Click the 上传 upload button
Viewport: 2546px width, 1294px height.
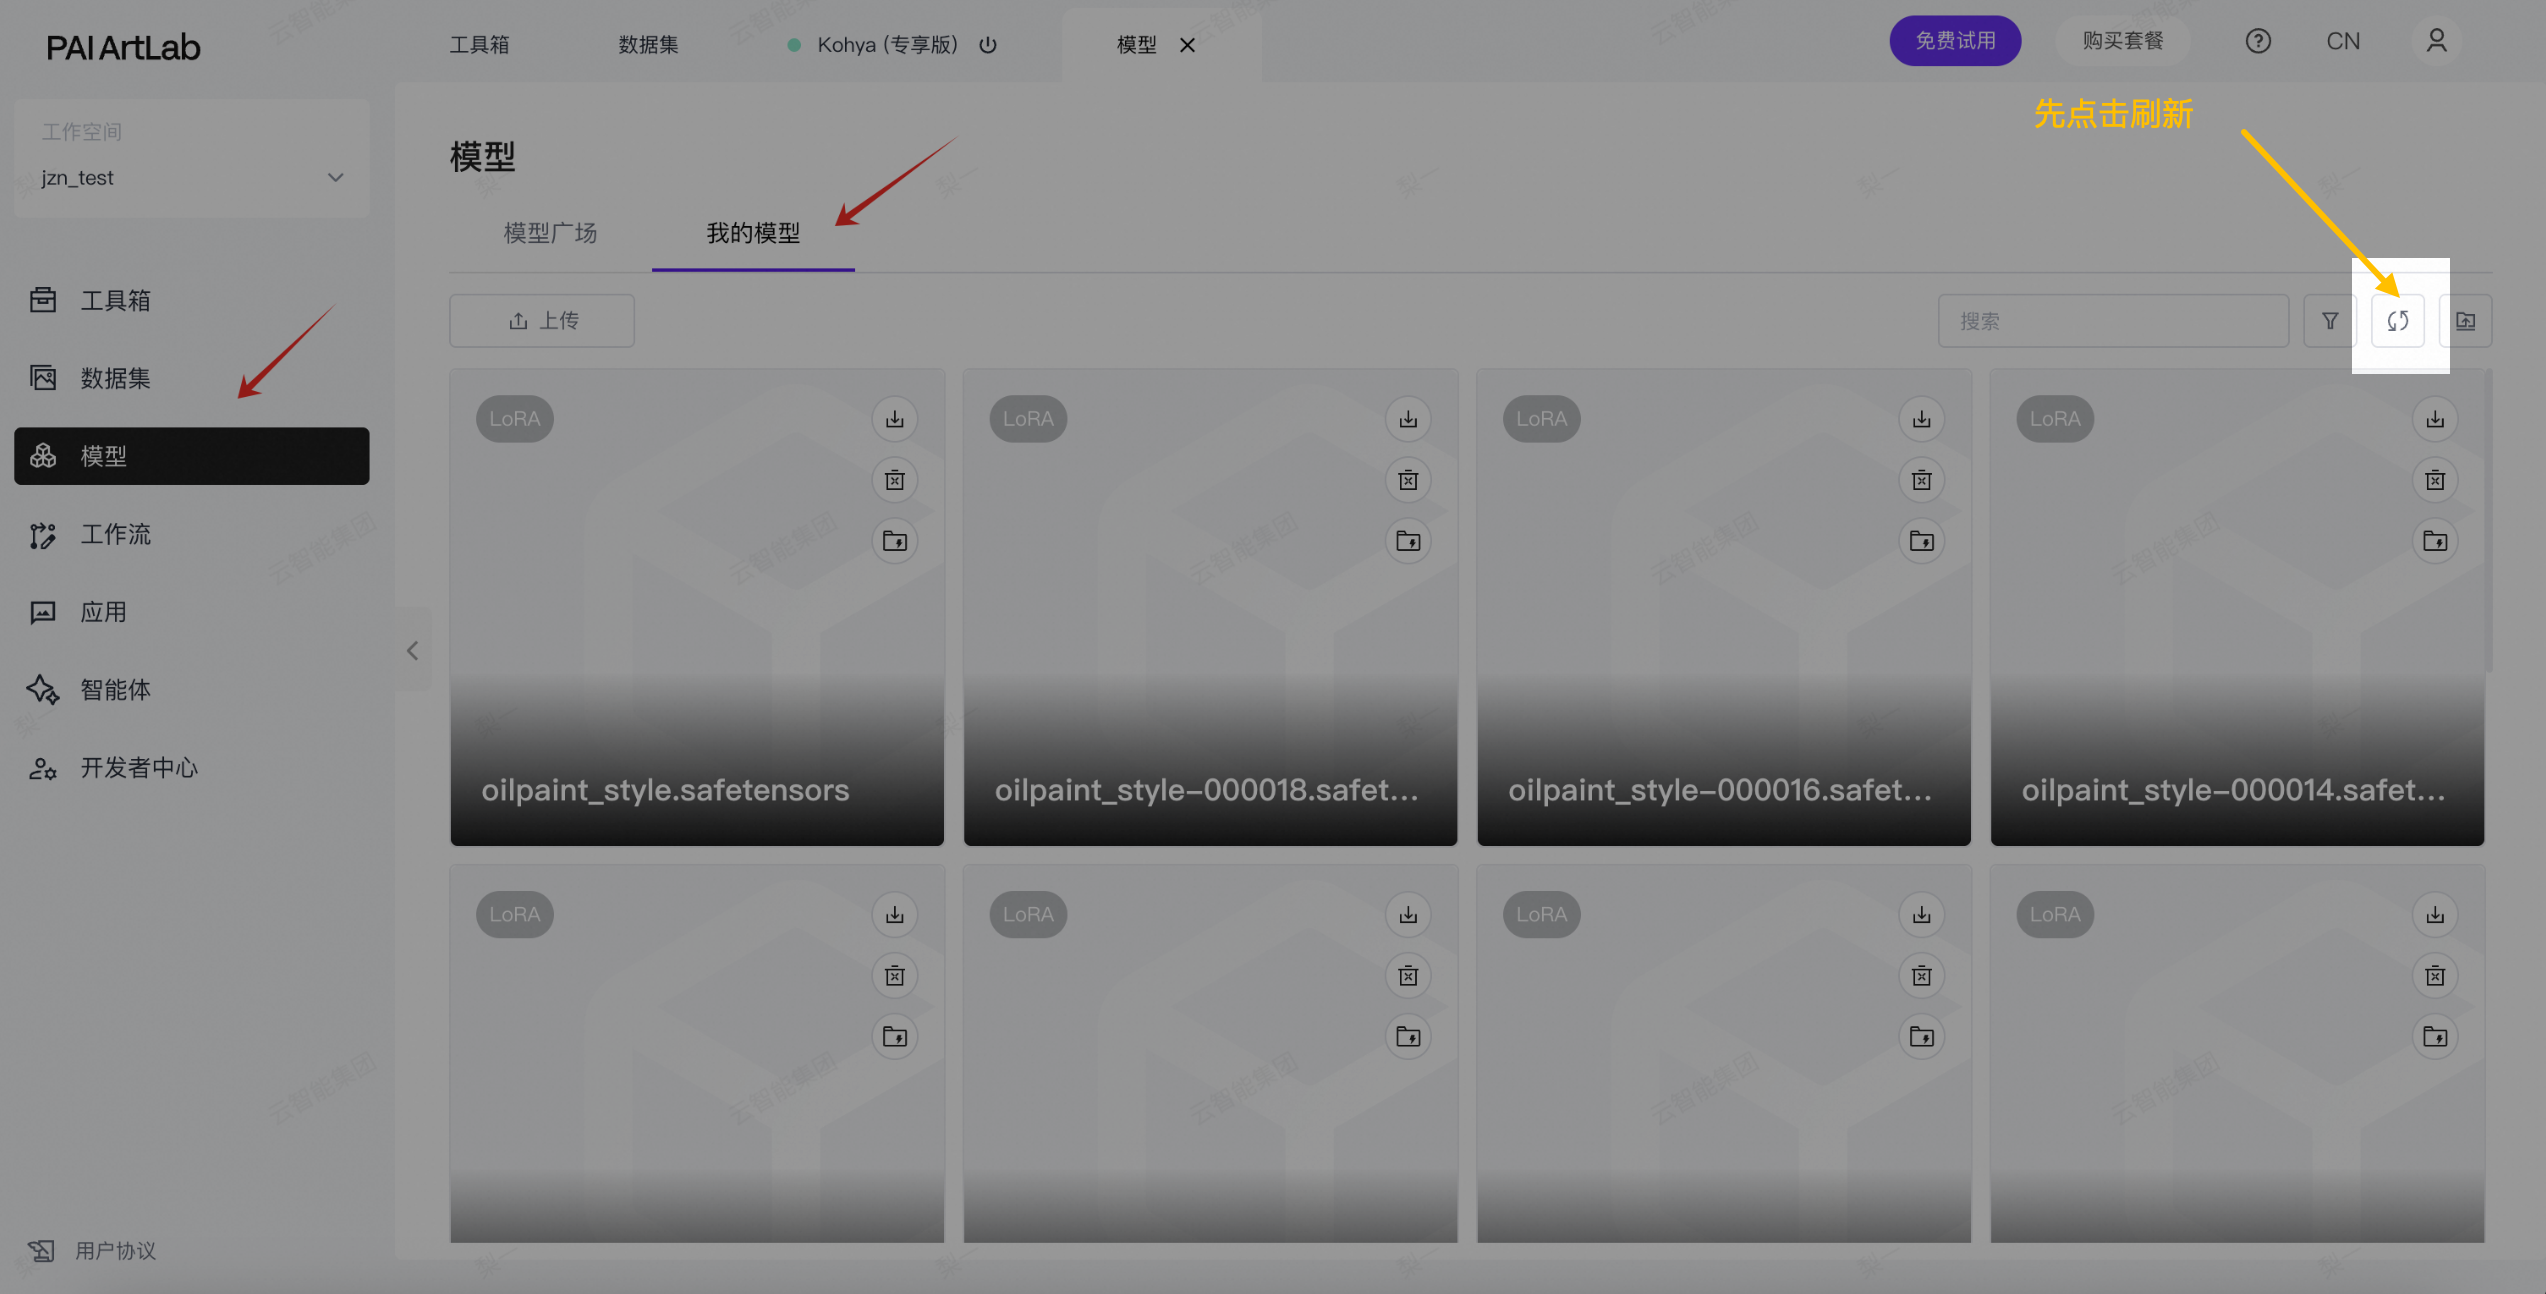[542, 321]
